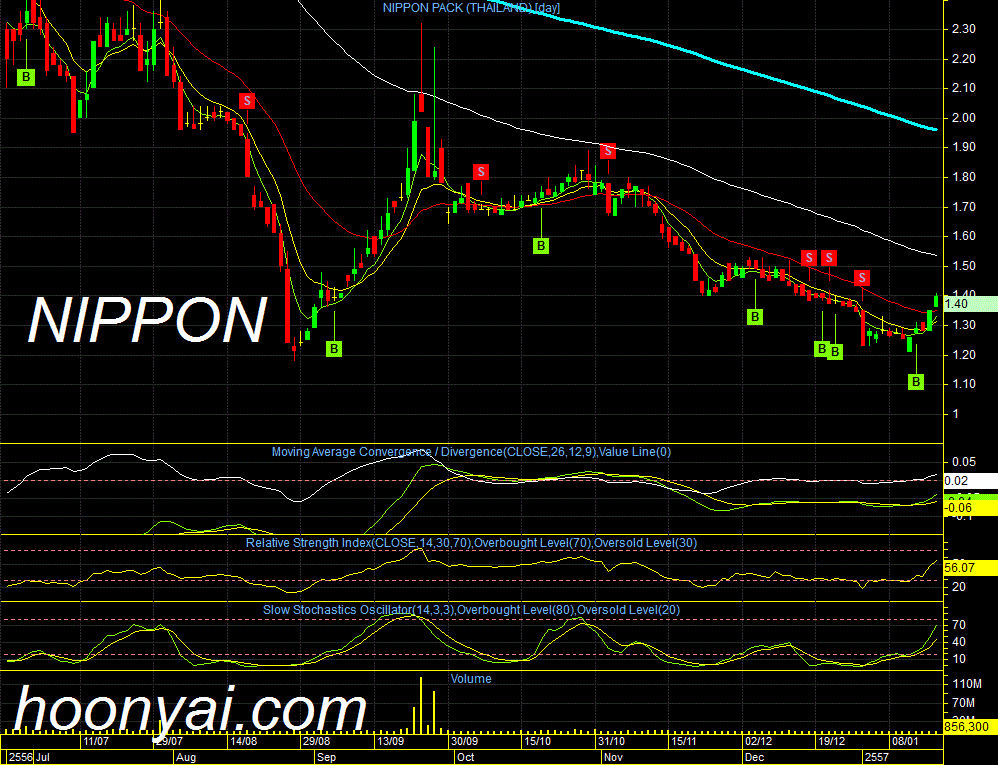Viewport: 998px width, 765px height.
Task: Select the 15/10 date label
Action: tap(537, 741)
